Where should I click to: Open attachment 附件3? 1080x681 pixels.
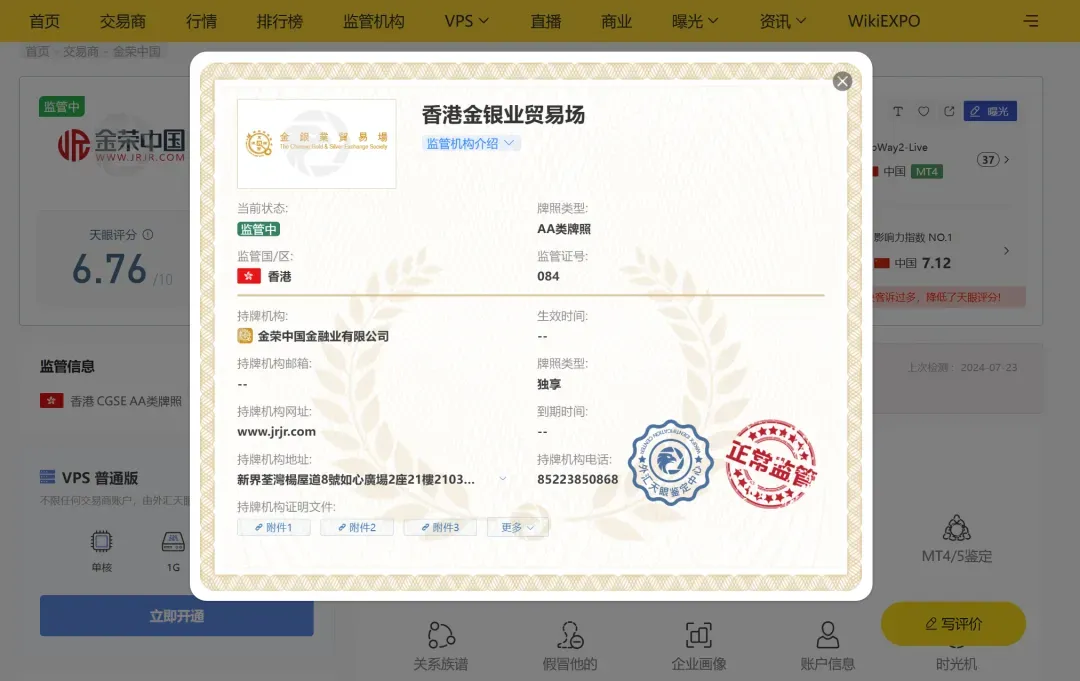(x=440, y=527)
